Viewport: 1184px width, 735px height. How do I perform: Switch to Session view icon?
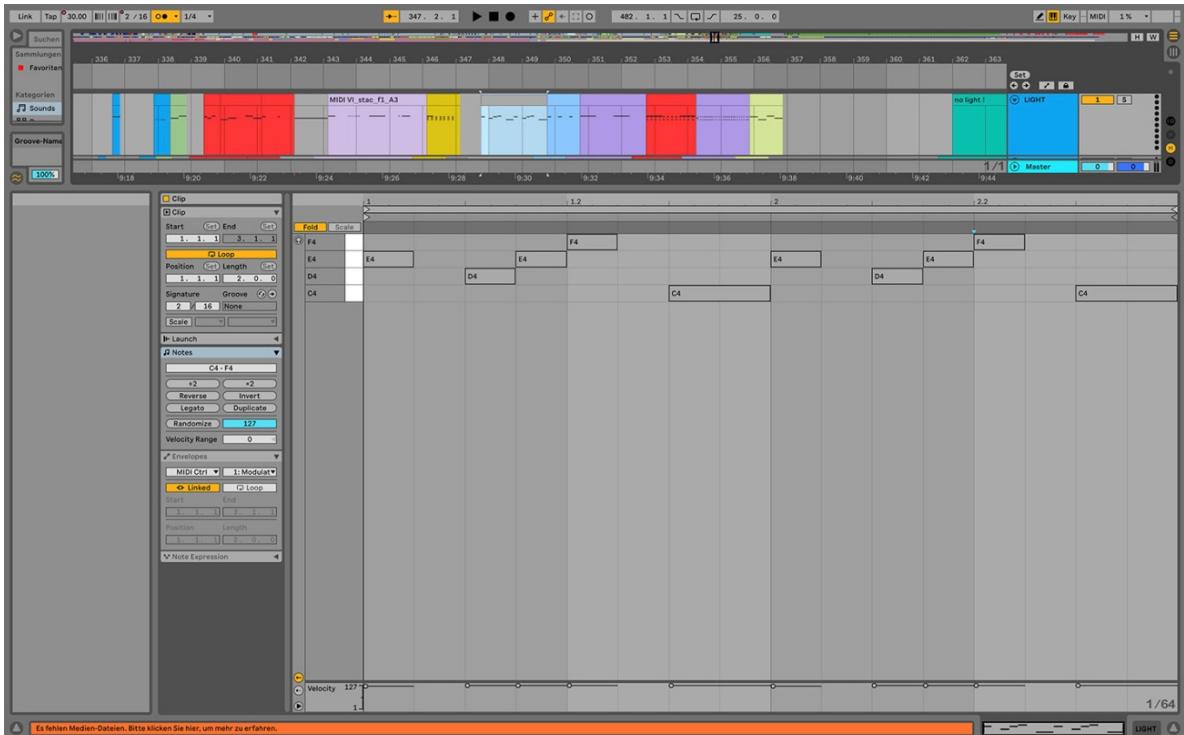[x=1173, y=52]
